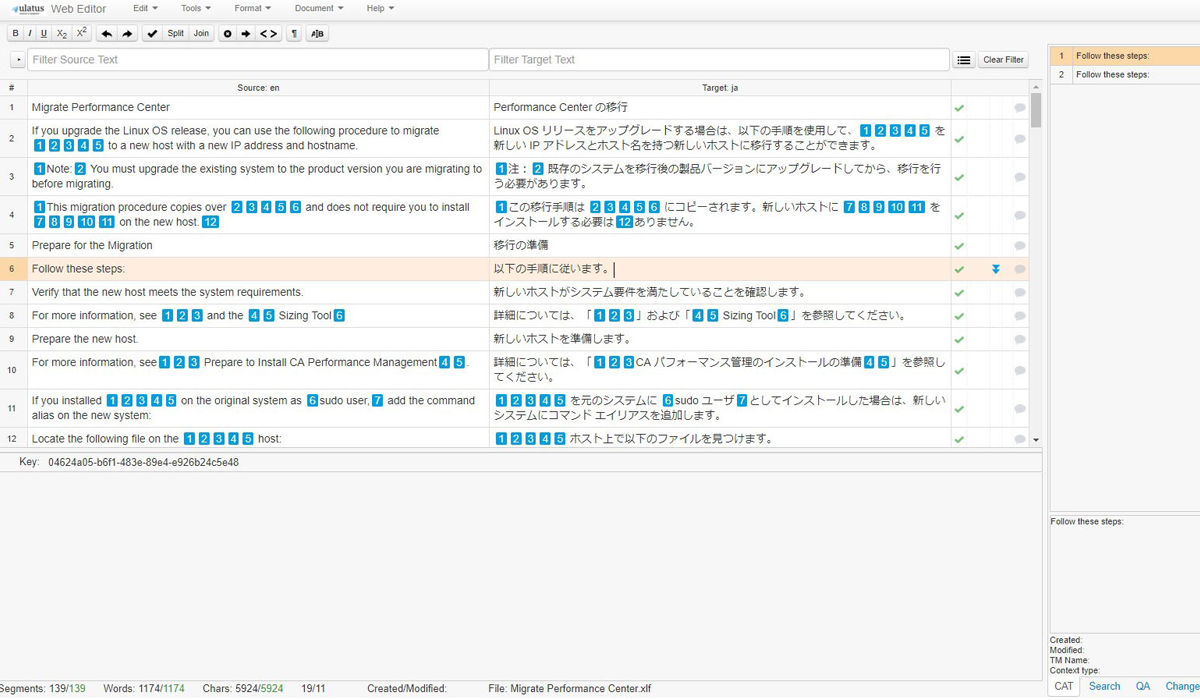Confirm segment with the toolbar checkmark
Viewport: 1200px width, 700px height.
152,34
